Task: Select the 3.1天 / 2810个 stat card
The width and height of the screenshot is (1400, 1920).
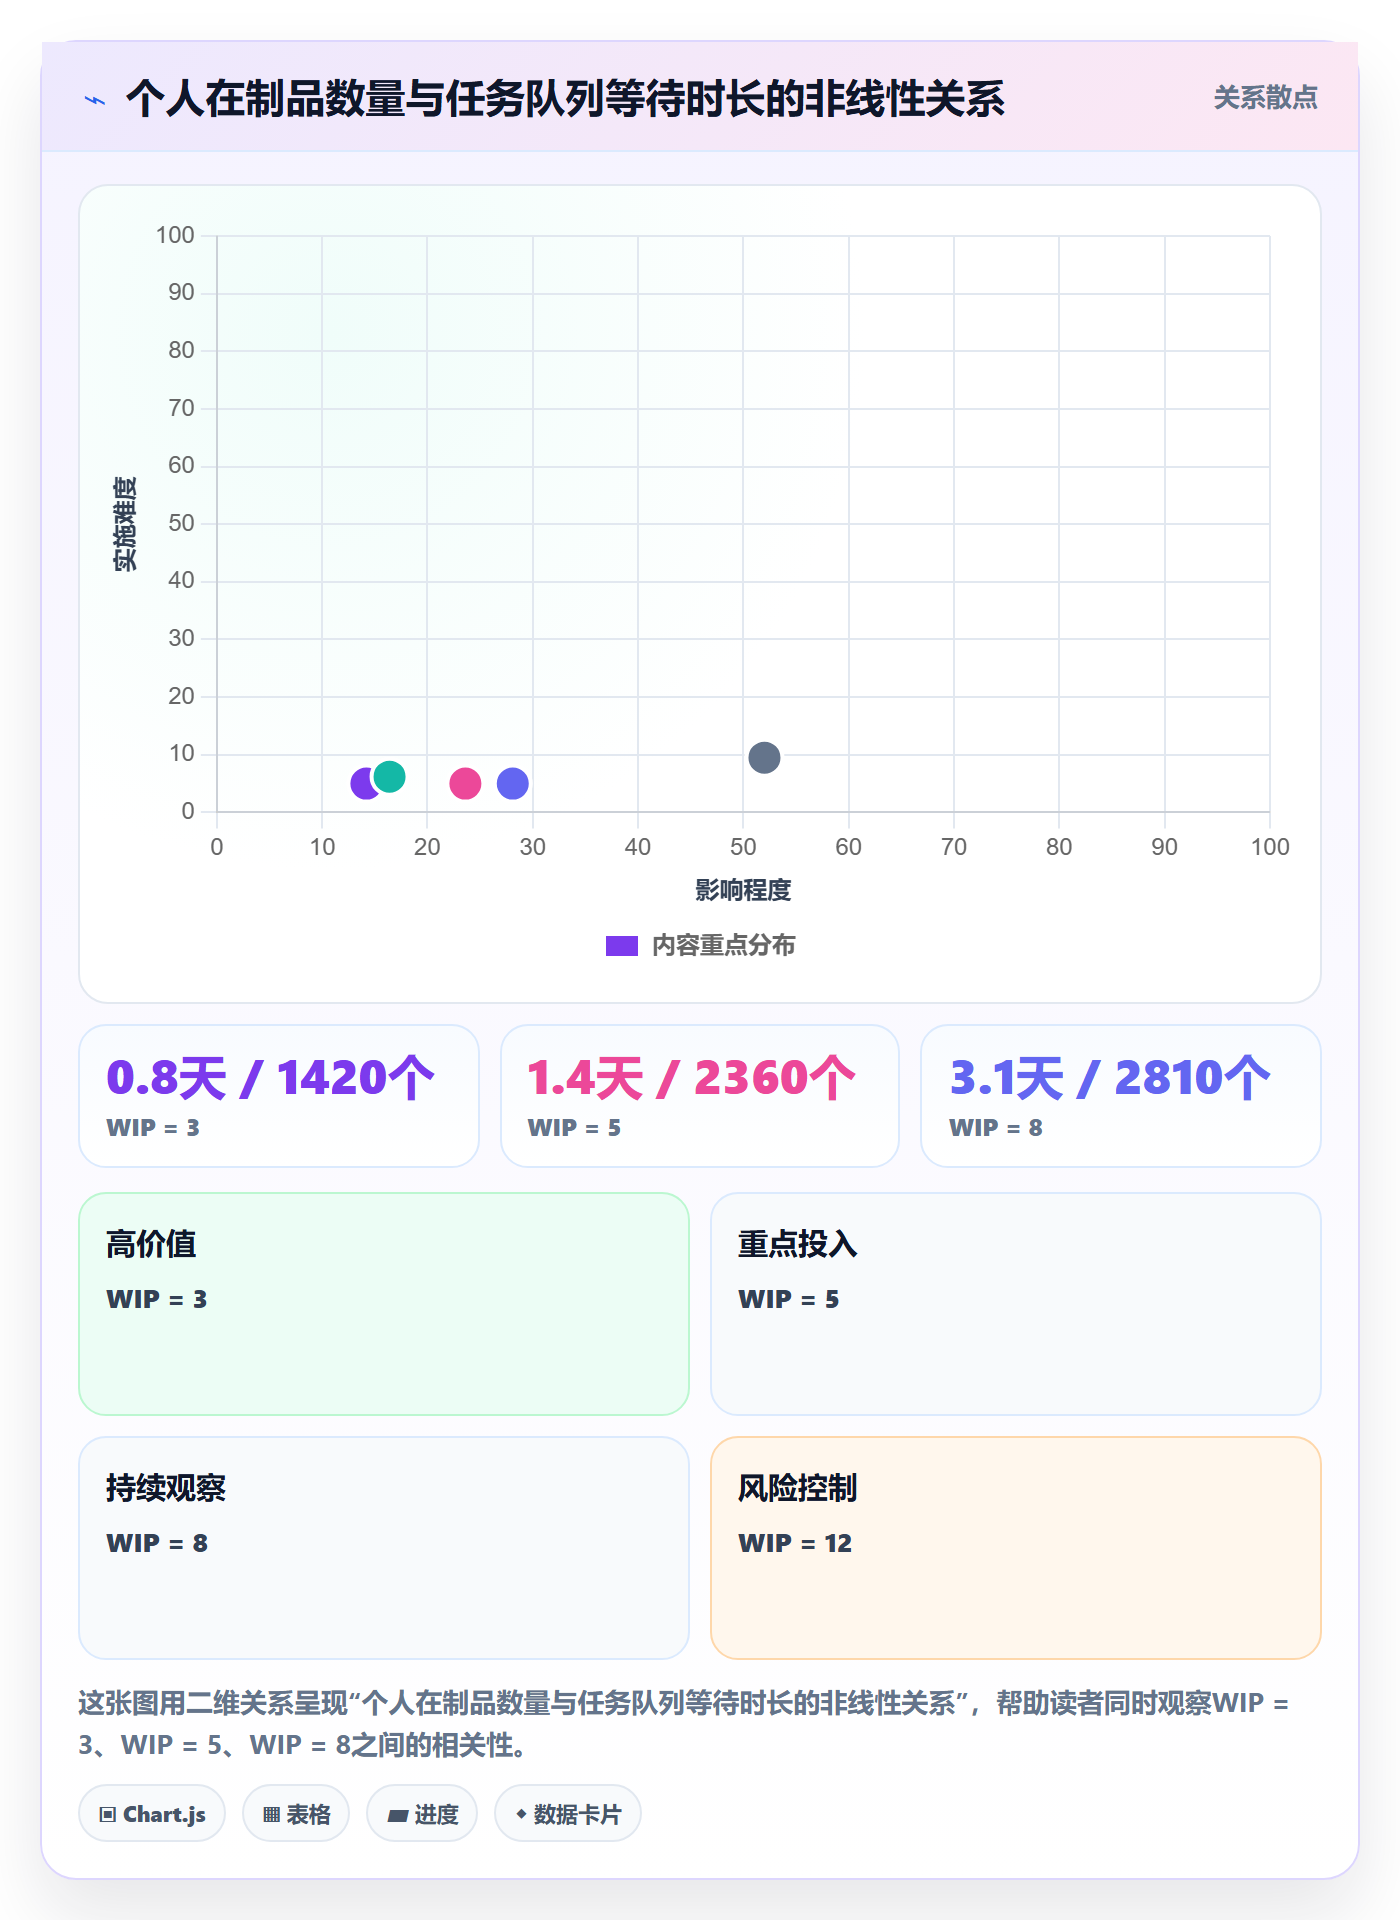Action: (1121, 1095)
